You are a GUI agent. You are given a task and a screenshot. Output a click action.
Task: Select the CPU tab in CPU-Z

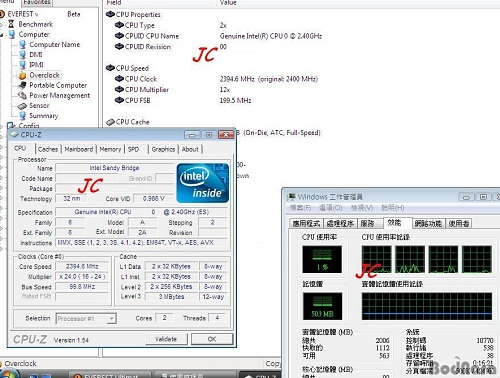pyautogui.click(x=20, y=148)
